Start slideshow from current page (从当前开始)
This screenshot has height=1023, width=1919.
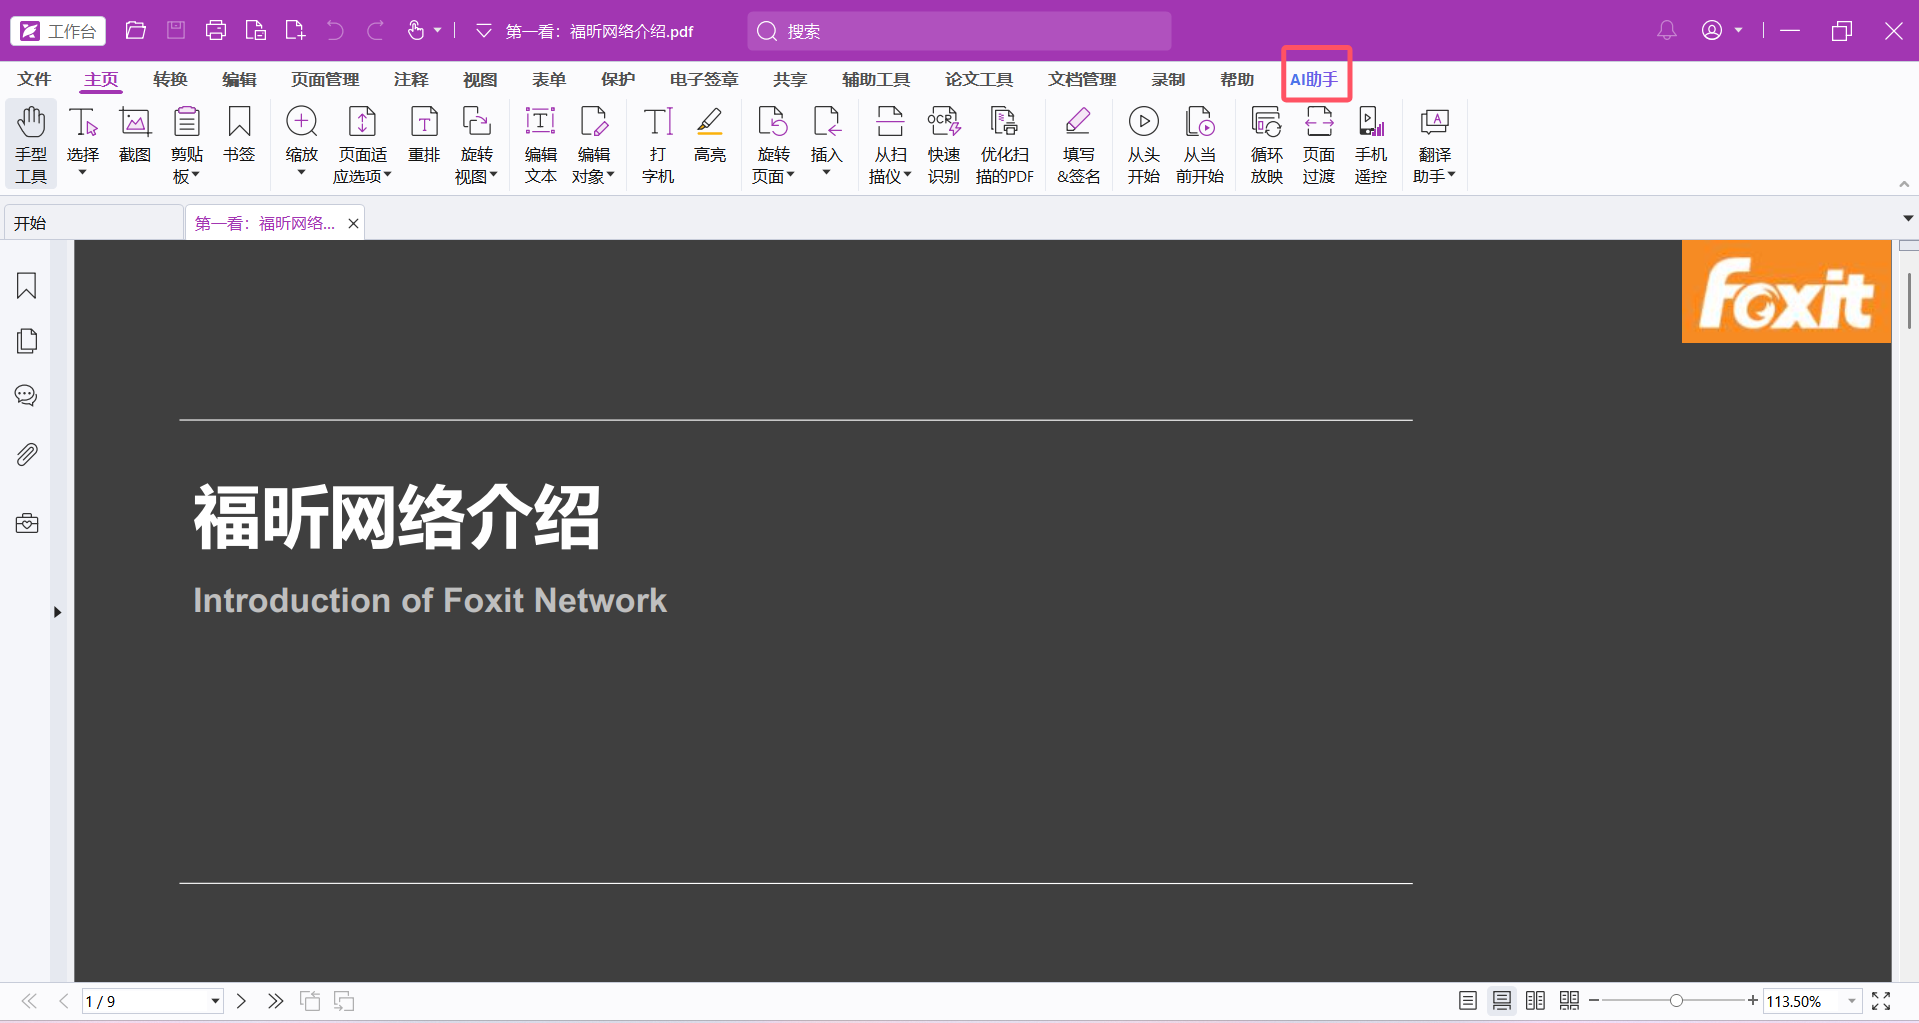pos(1199,145)
